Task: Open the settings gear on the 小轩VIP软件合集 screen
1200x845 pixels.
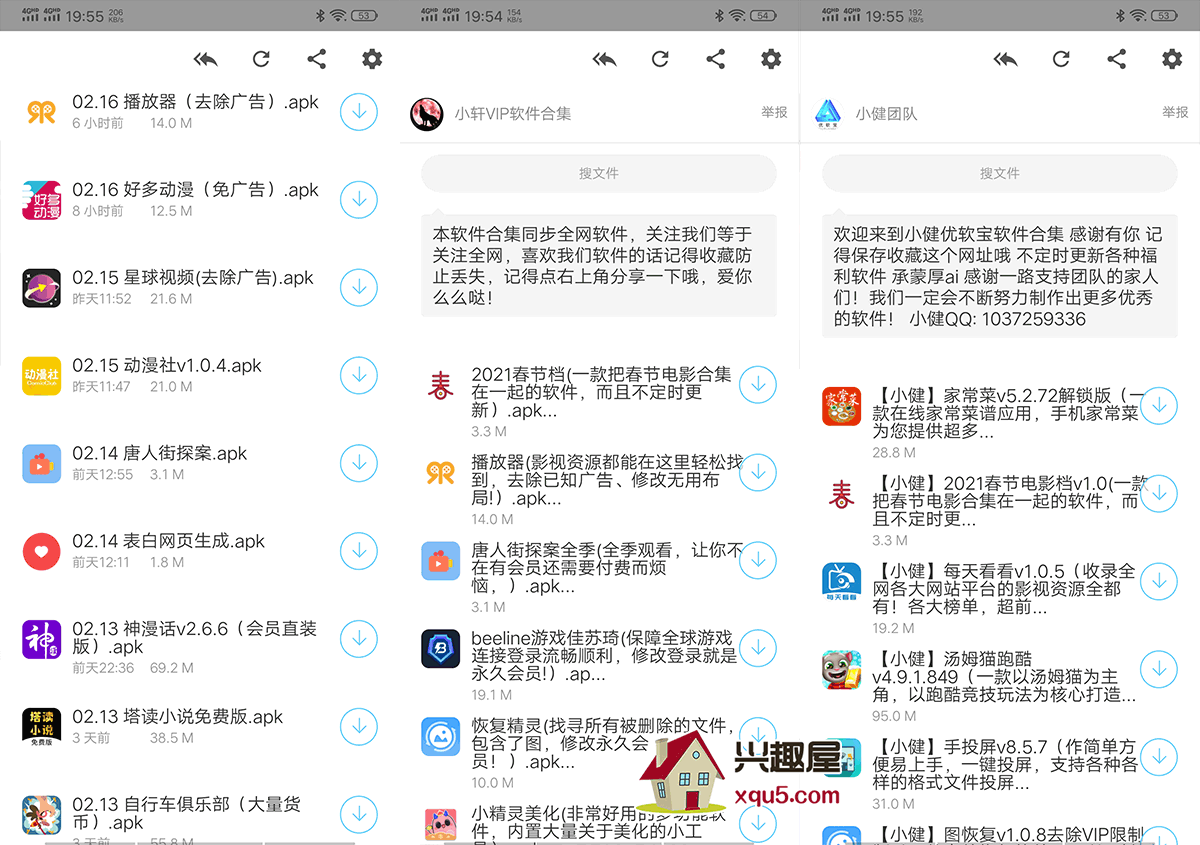Action: click(x=771, y=59)
